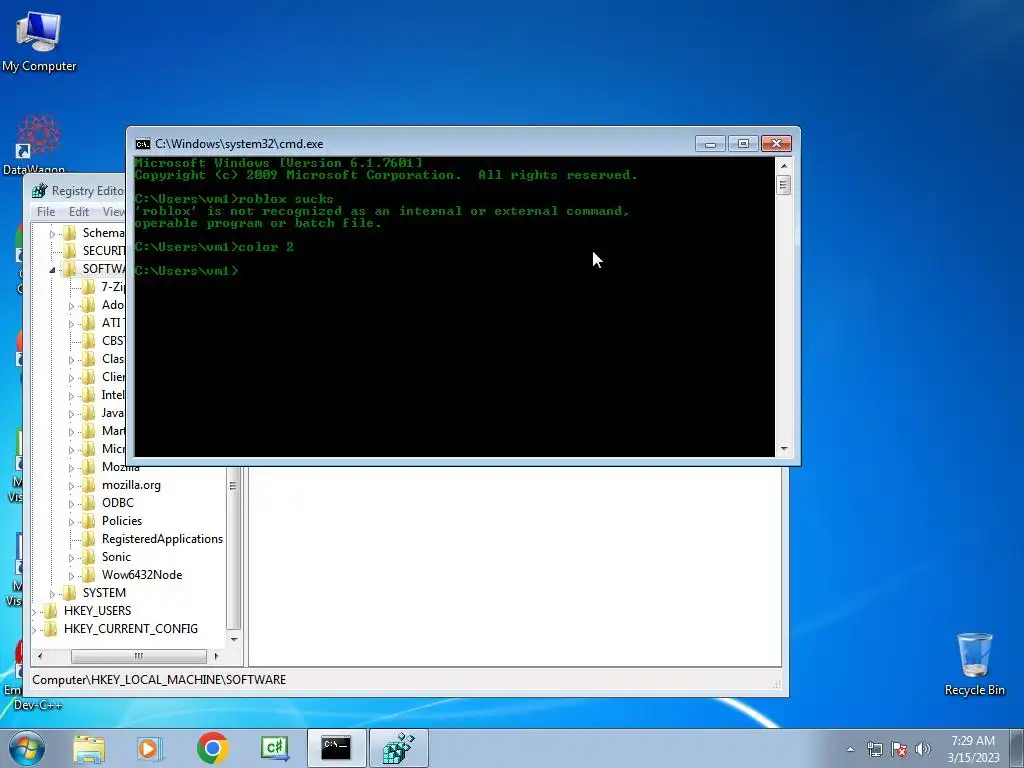Click the Show desktop button
Screen dimensions: 1024x768
tap(1016, 748)
